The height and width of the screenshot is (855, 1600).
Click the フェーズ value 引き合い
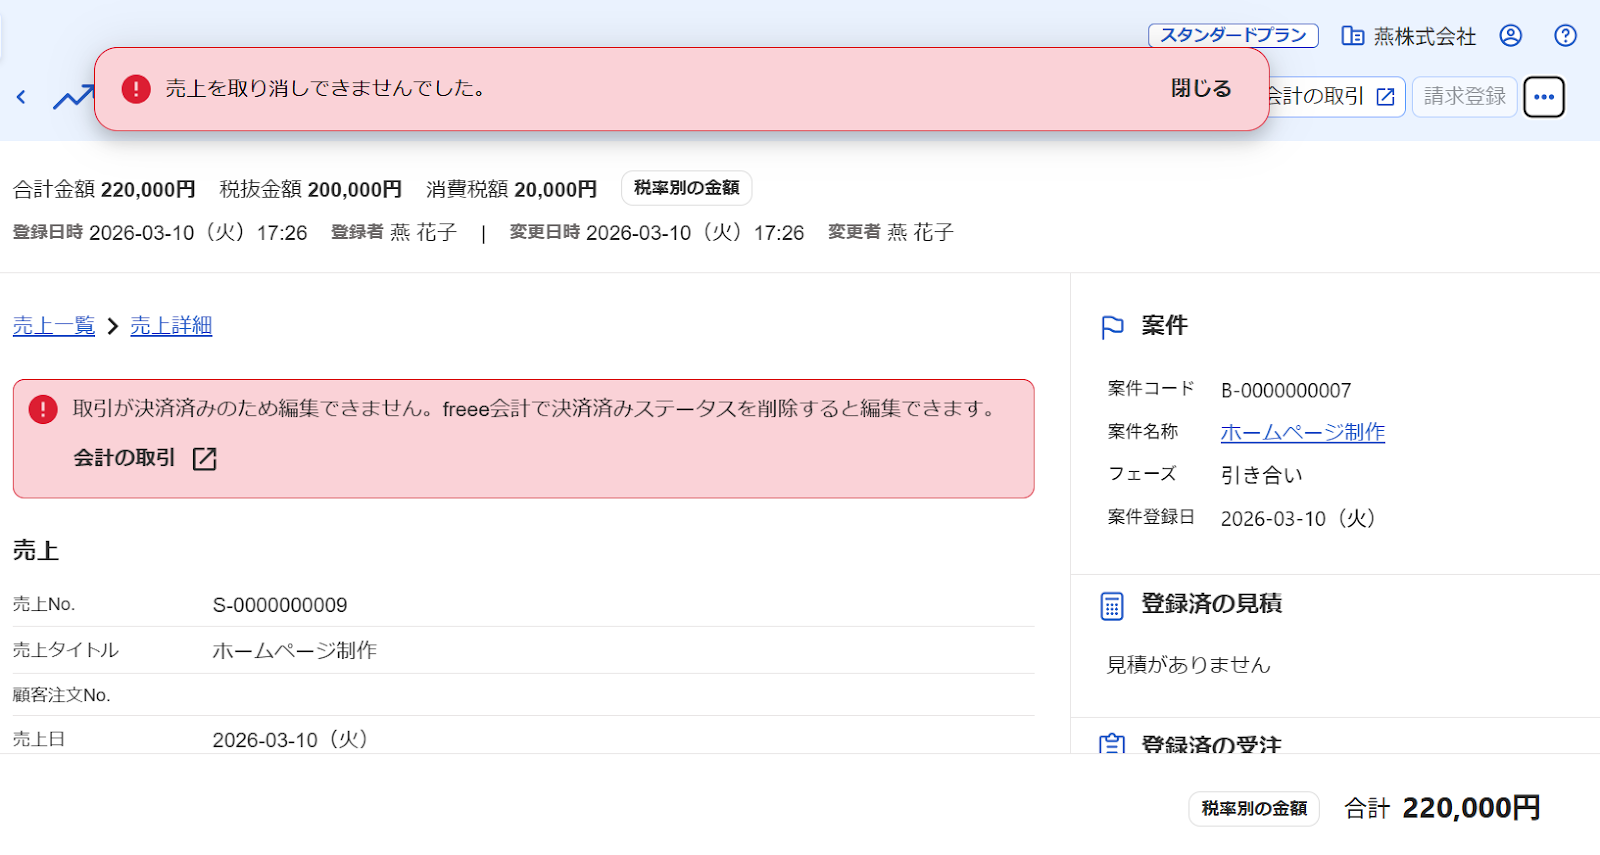pos(1262,475)
